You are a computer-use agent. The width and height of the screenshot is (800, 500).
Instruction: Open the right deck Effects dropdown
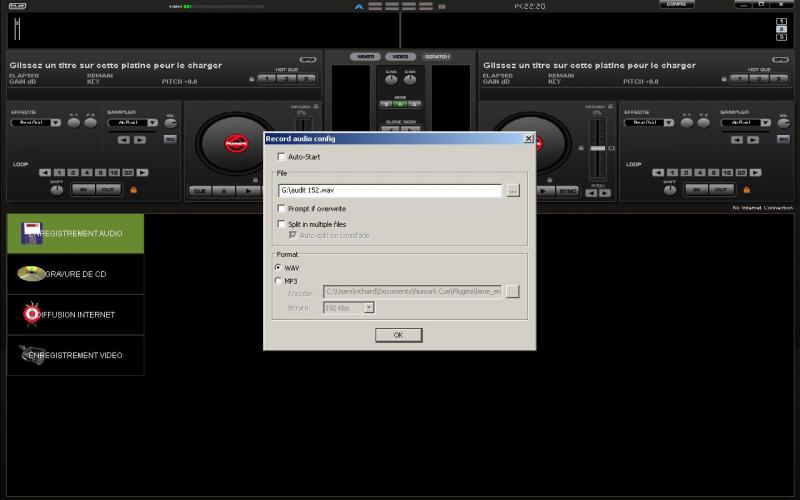(x=649, y=122)
